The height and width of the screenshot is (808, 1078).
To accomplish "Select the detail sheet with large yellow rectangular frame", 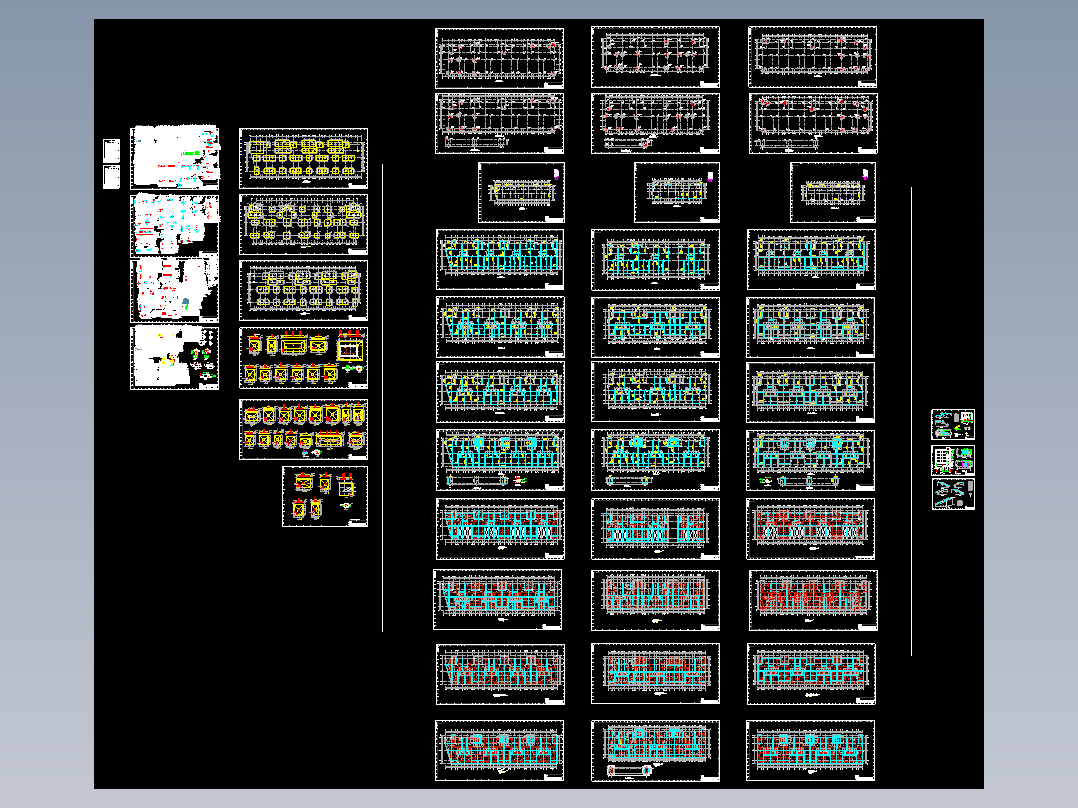I will [x=303, y=358].
